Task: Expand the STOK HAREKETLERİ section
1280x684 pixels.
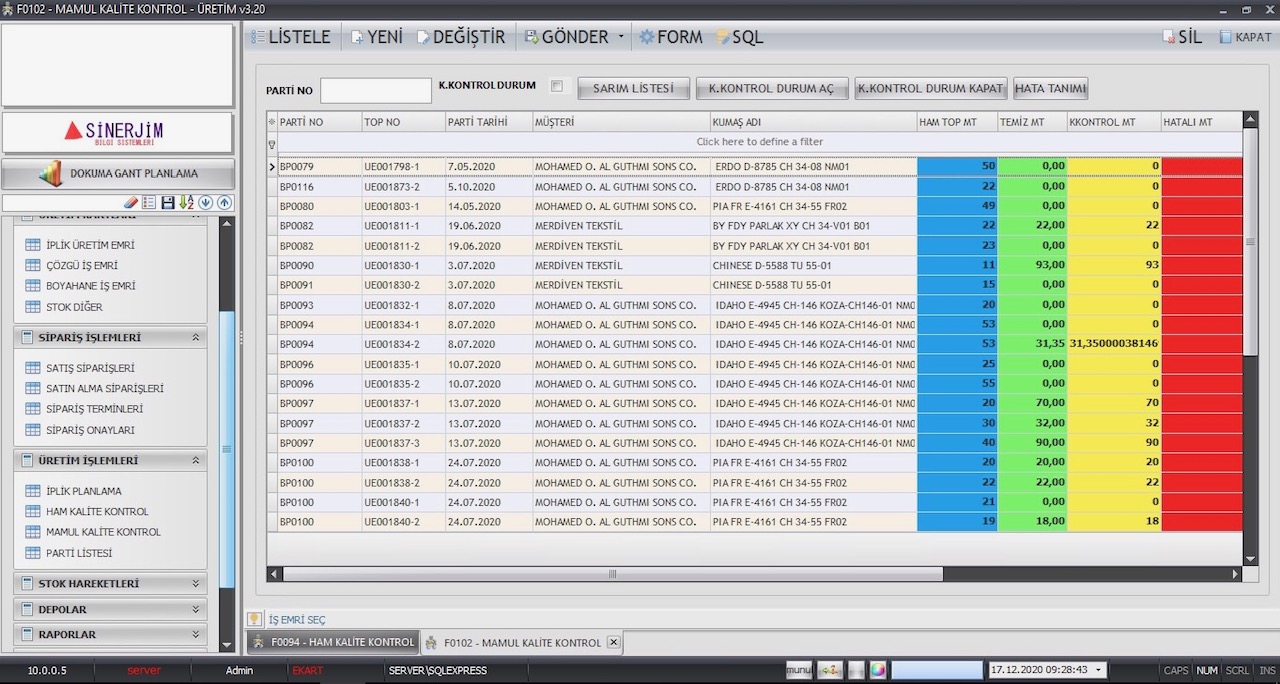Action: coord(196,583)
